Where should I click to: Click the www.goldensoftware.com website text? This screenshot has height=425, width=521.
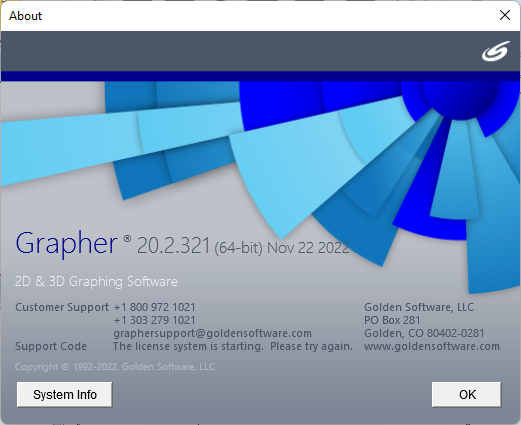tap(432, 346)
